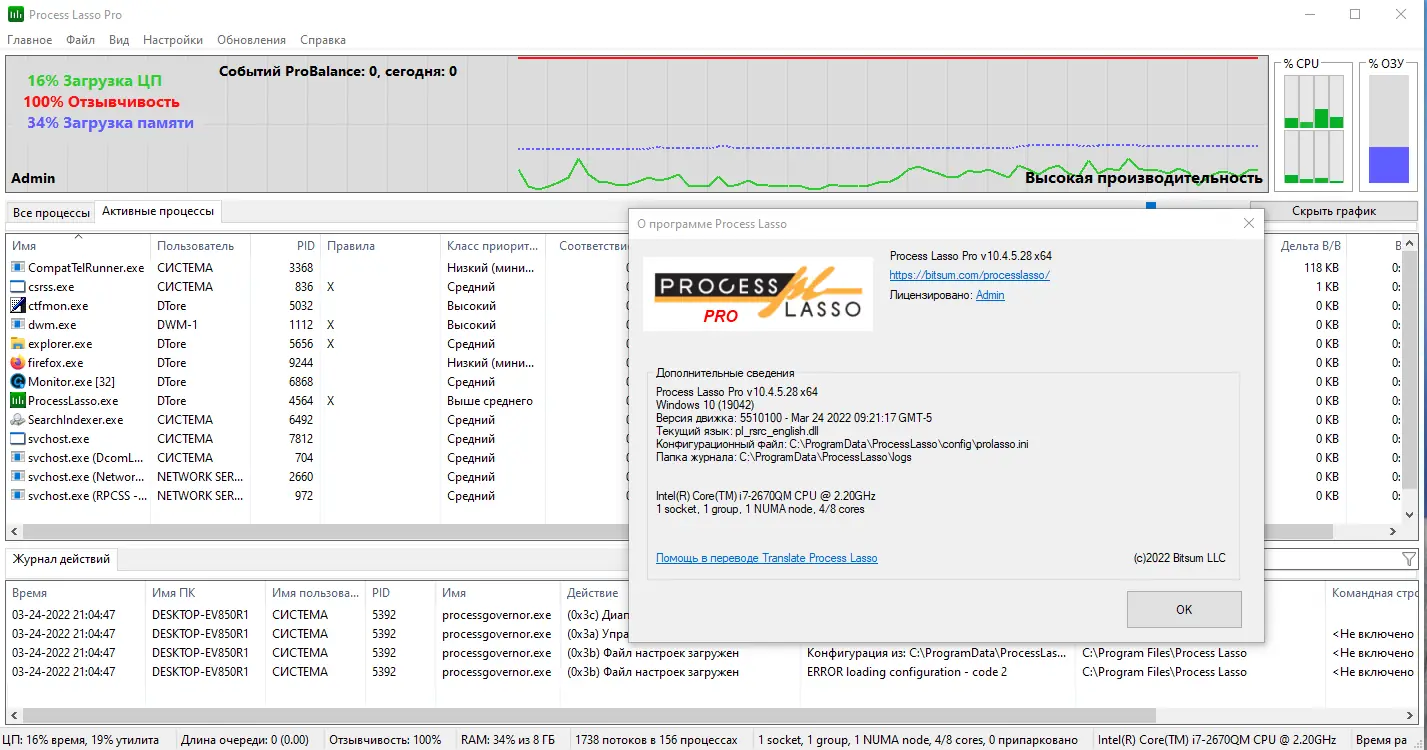
Task: Open the Обновления menu
Action: pos(251,40)
